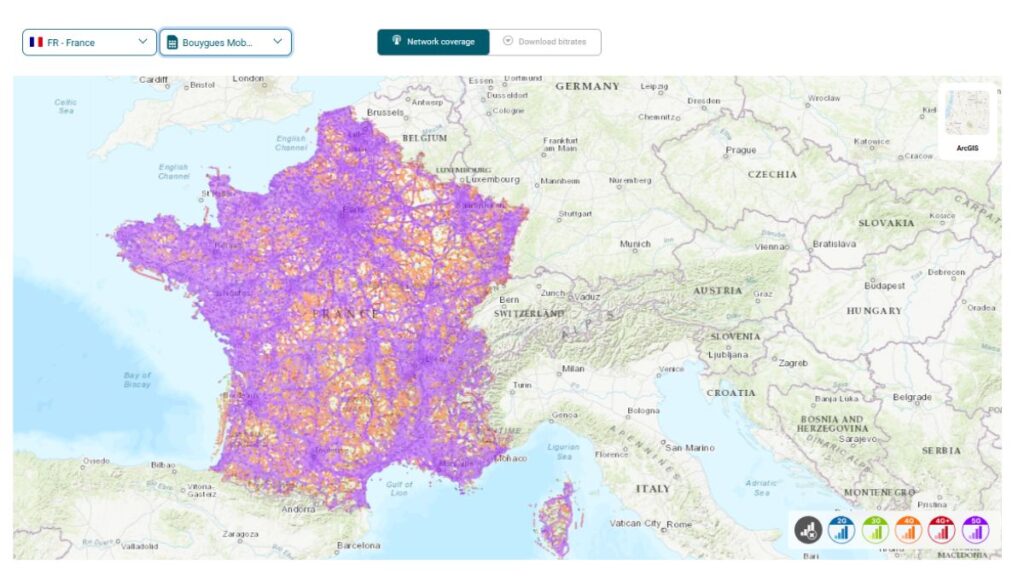The width and height of the screenshot is (1024, 576).
Task: Toggle the dark no-signal coverage icon
Action: 808,530
